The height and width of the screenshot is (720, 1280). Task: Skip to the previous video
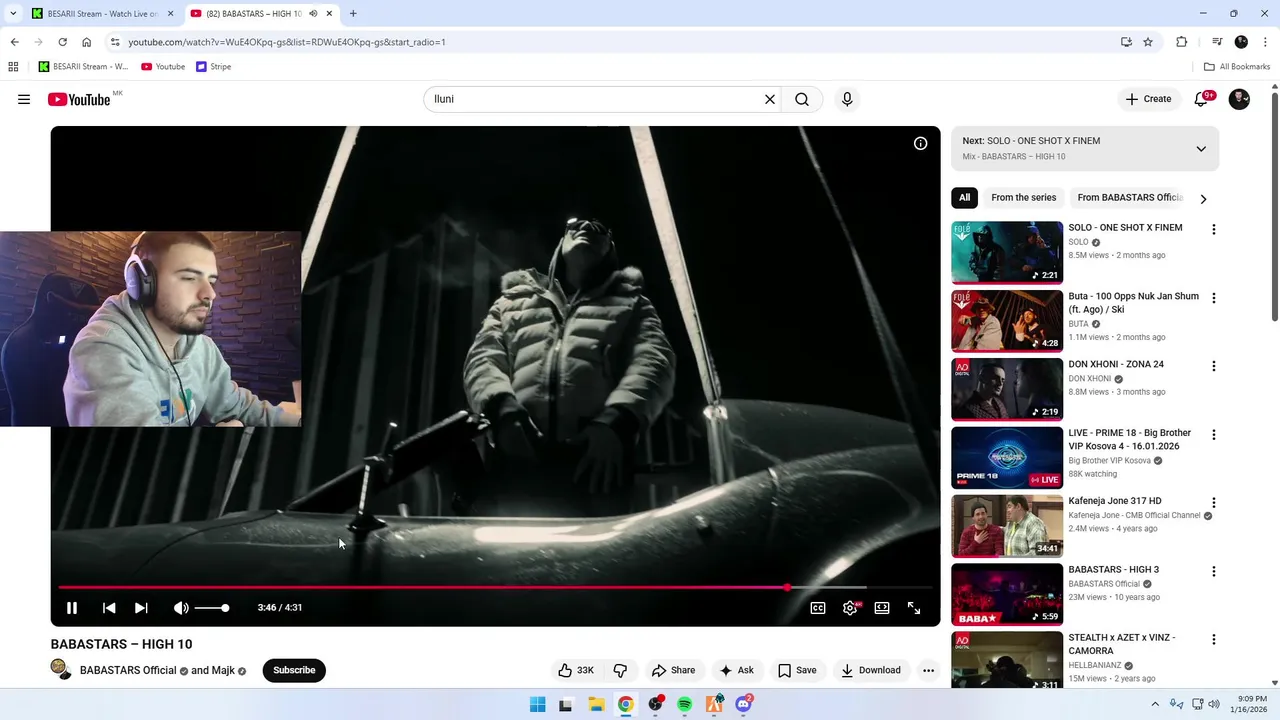pyautogui.click(x=109, y=608)
